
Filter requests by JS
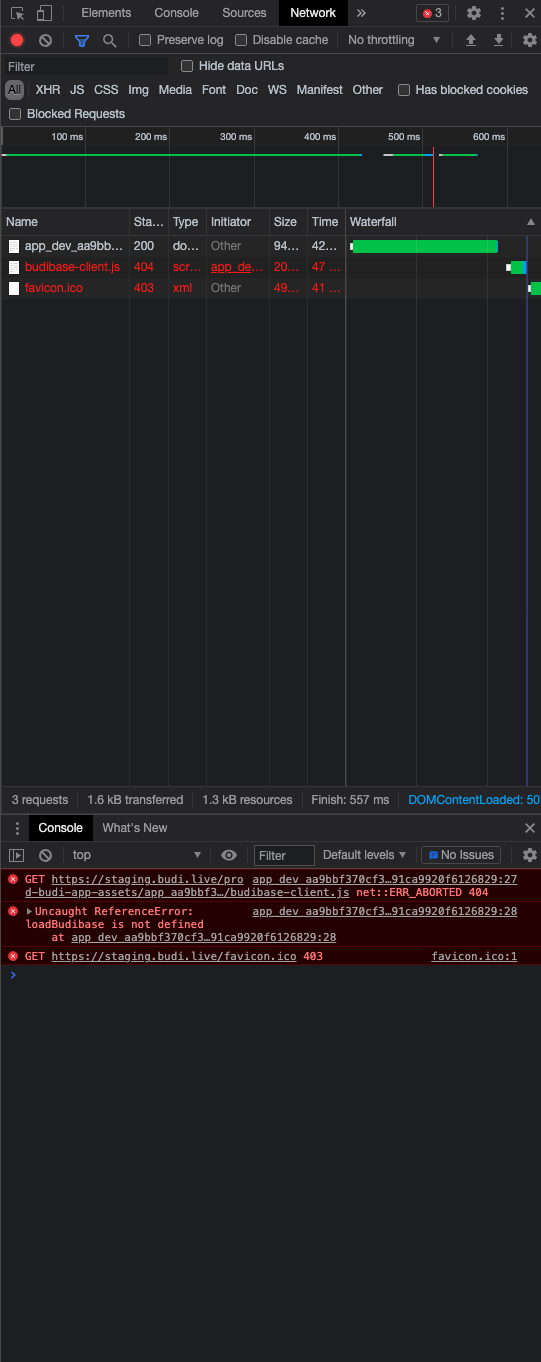(77, 90)
